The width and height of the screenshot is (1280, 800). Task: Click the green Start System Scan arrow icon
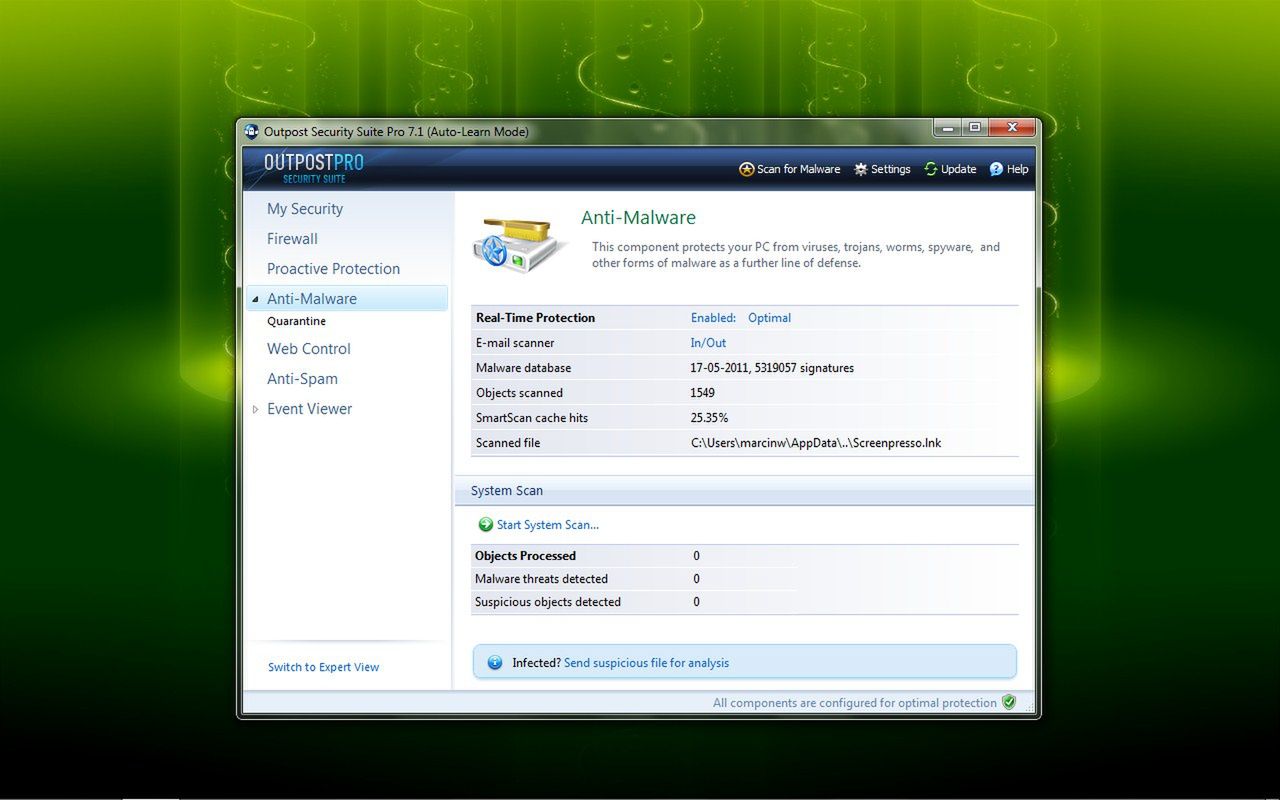pyautogui.click(x=486, y=524)
